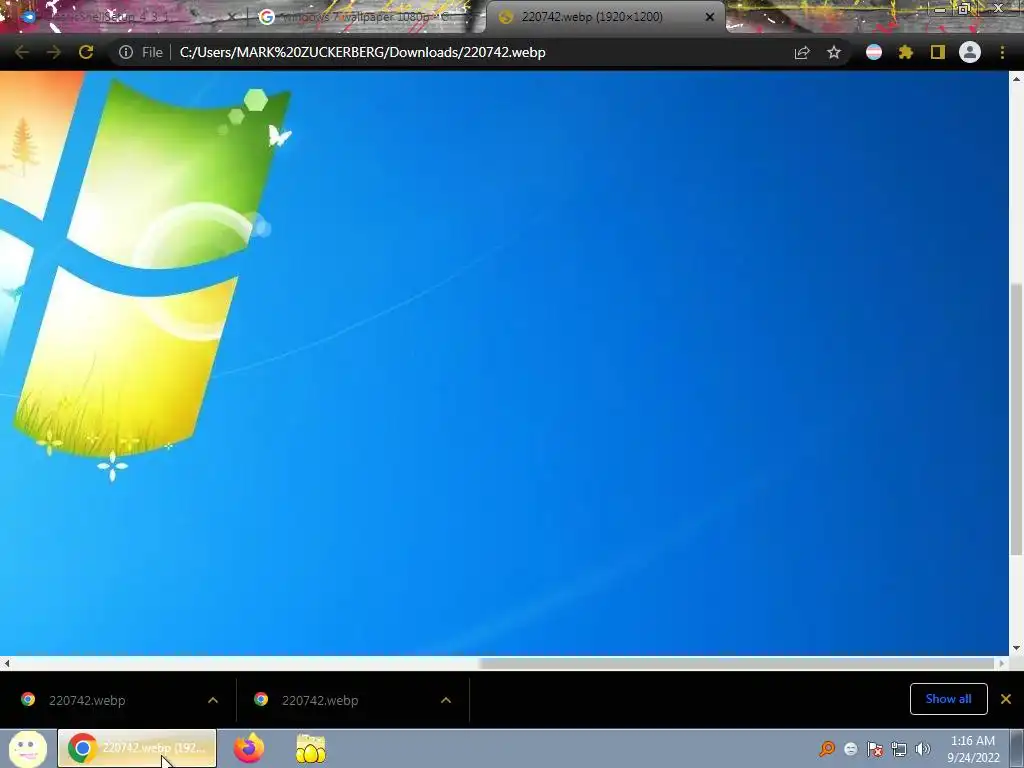Bookmark this tab with the star icon
Viewport: 1024px width, 768px height.
(834, 52)
